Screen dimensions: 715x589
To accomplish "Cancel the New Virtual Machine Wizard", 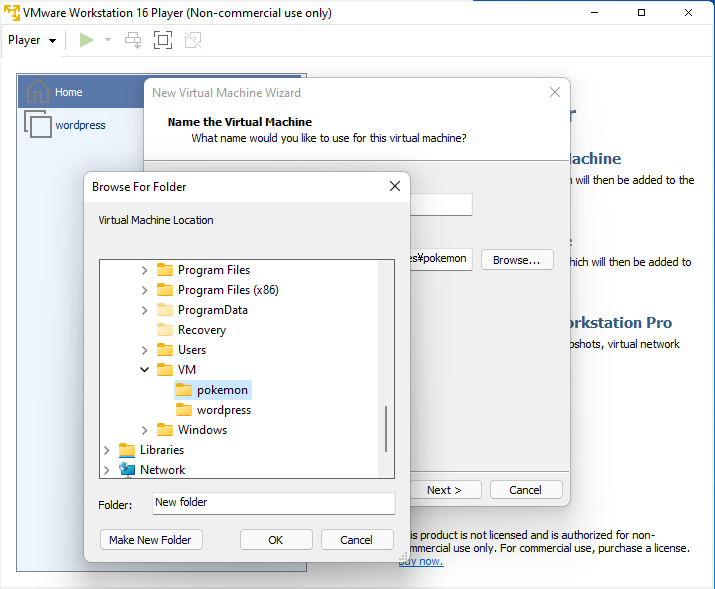I will click(x=526, y=490).
